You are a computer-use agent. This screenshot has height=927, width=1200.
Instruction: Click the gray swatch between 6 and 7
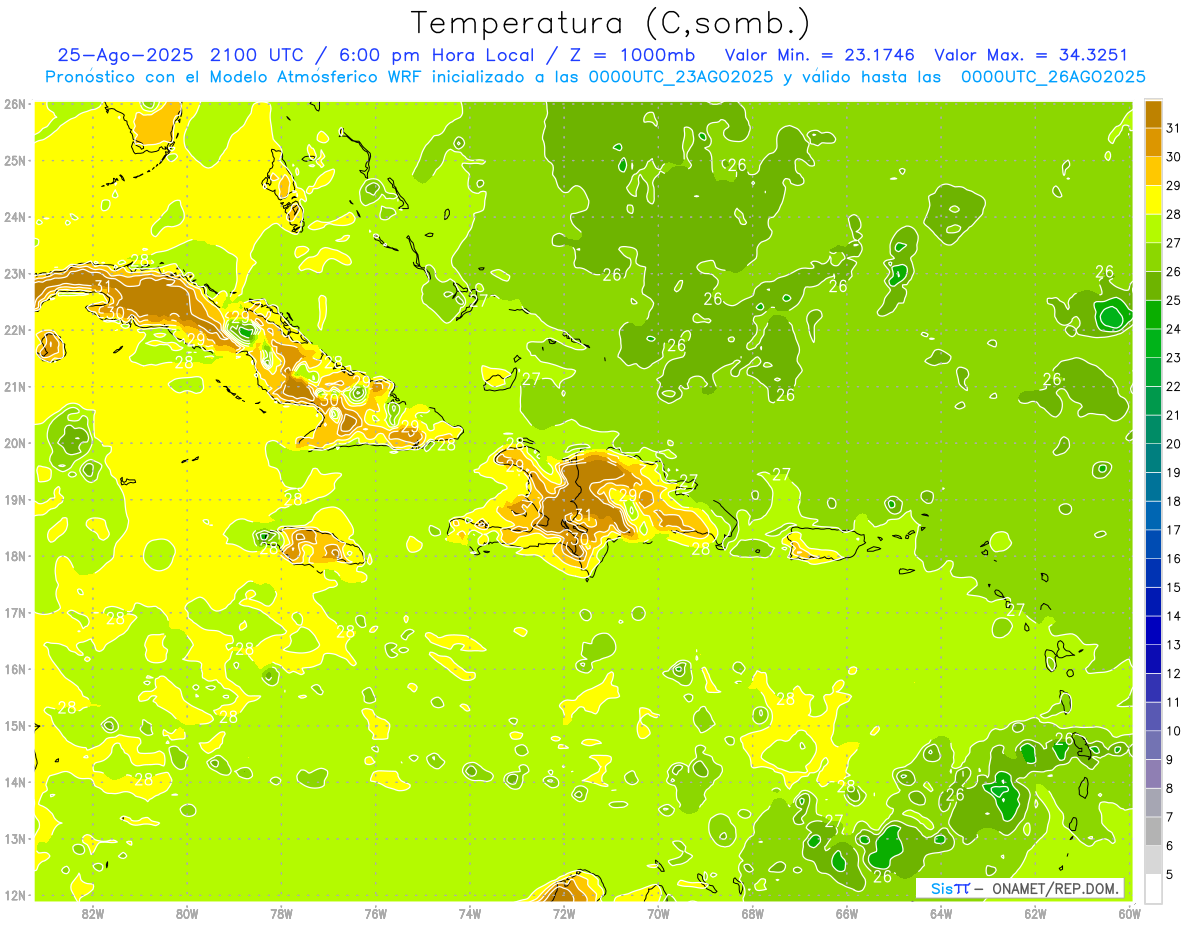[x=1153, y=831]
